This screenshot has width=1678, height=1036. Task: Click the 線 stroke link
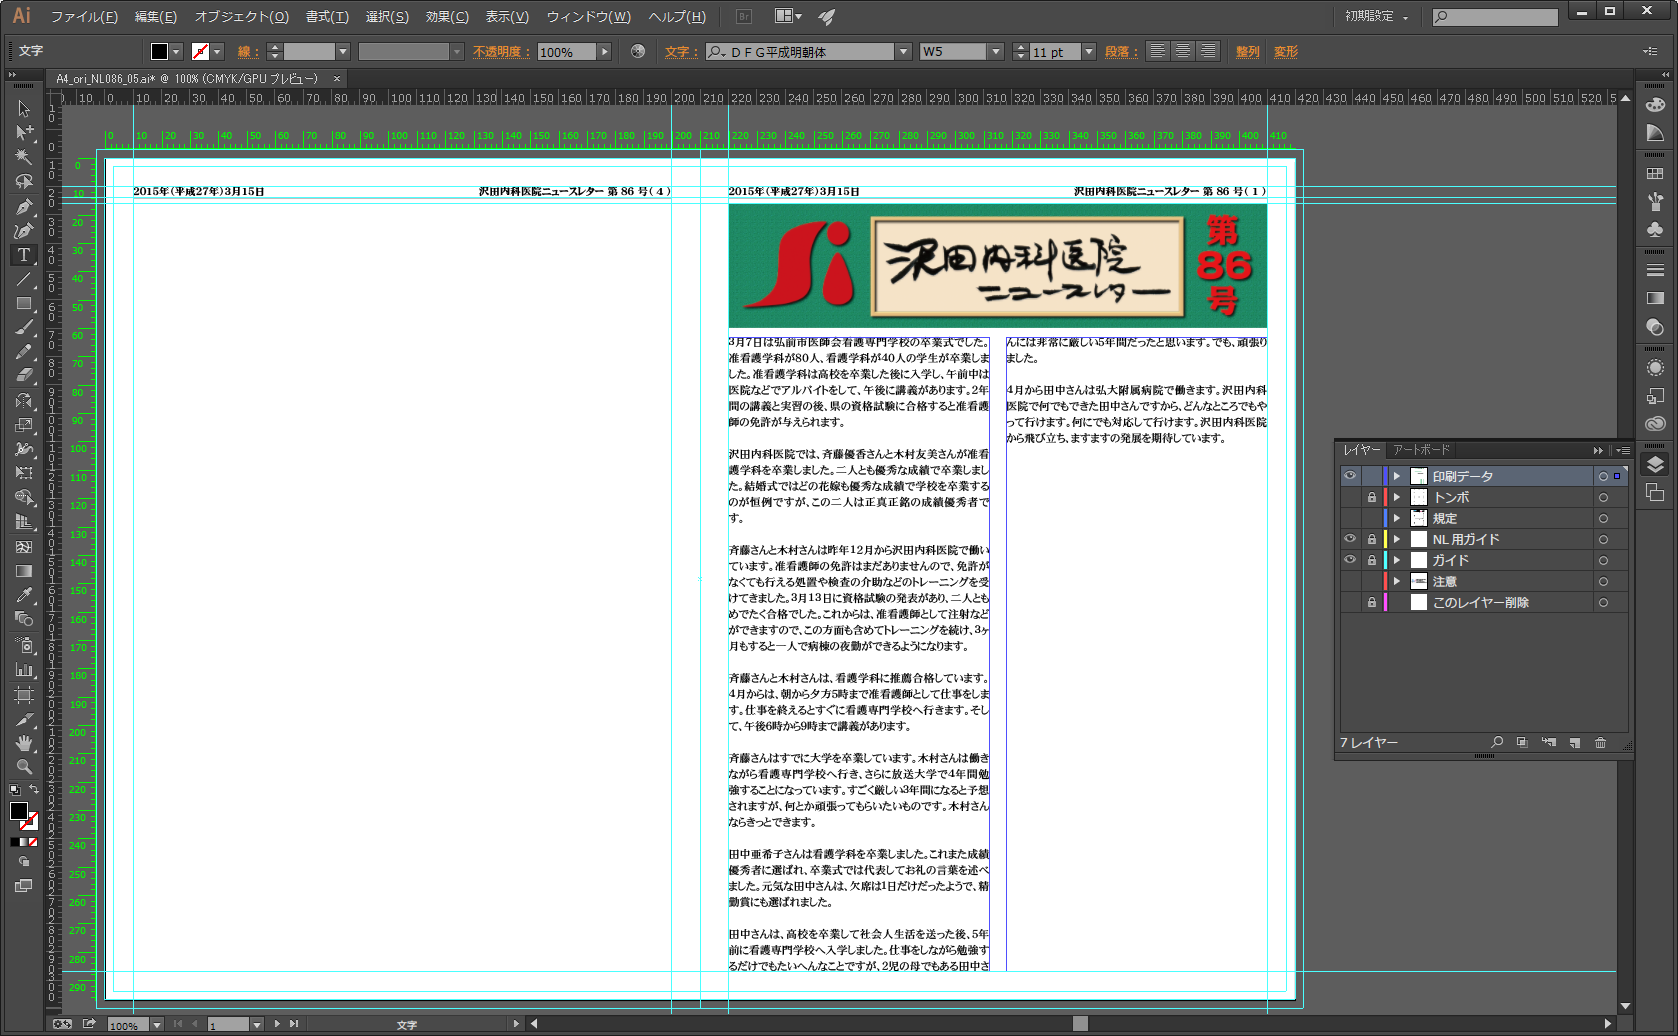(x=248, y=52)
